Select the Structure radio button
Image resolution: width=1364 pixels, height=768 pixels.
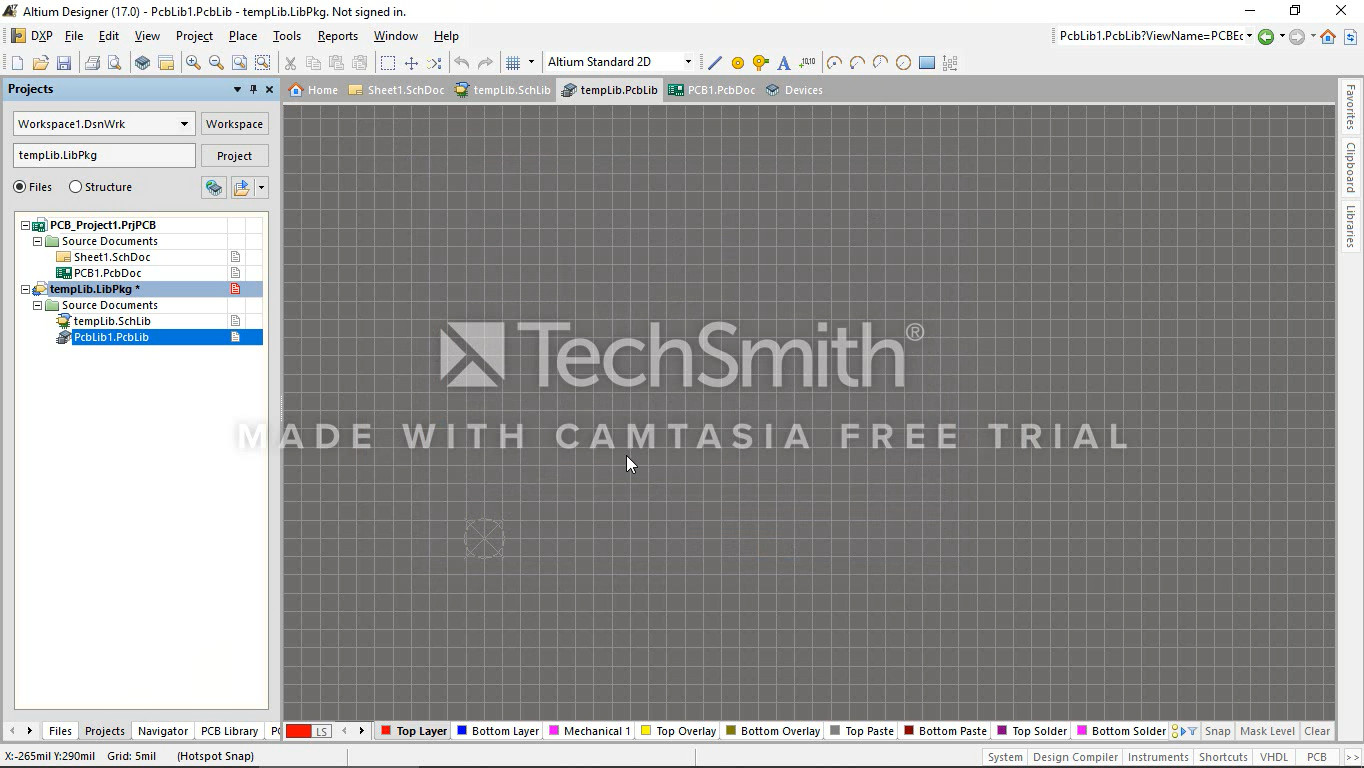[x=76, y=187]
